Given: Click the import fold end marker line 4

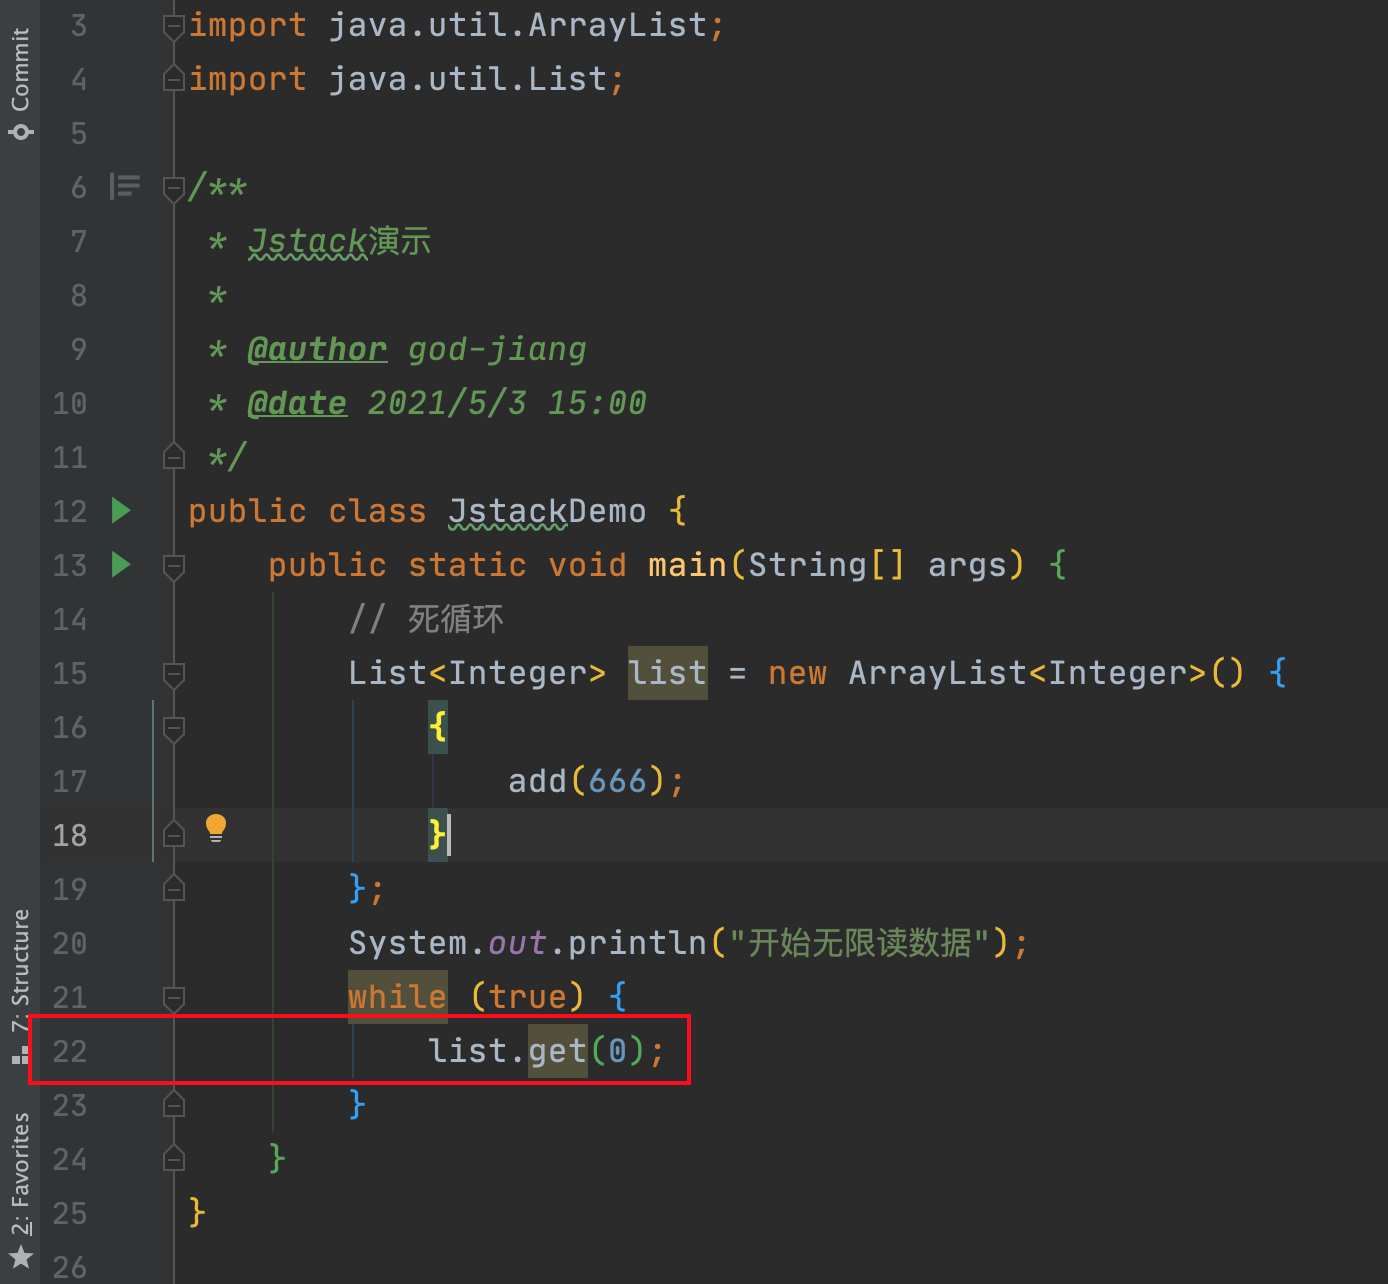Looking at the screenshot, I should 174,78.
